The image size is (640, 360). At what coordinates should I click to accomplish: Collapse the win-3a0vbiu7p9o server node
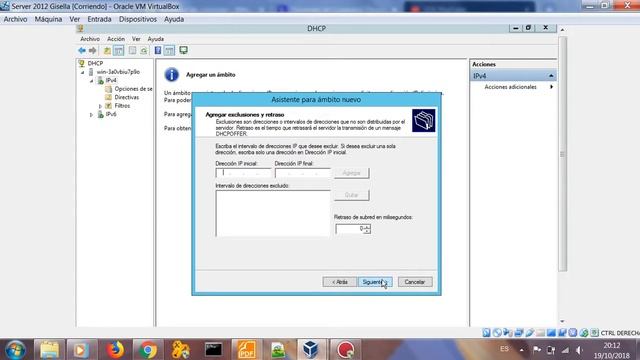[83, 72]
